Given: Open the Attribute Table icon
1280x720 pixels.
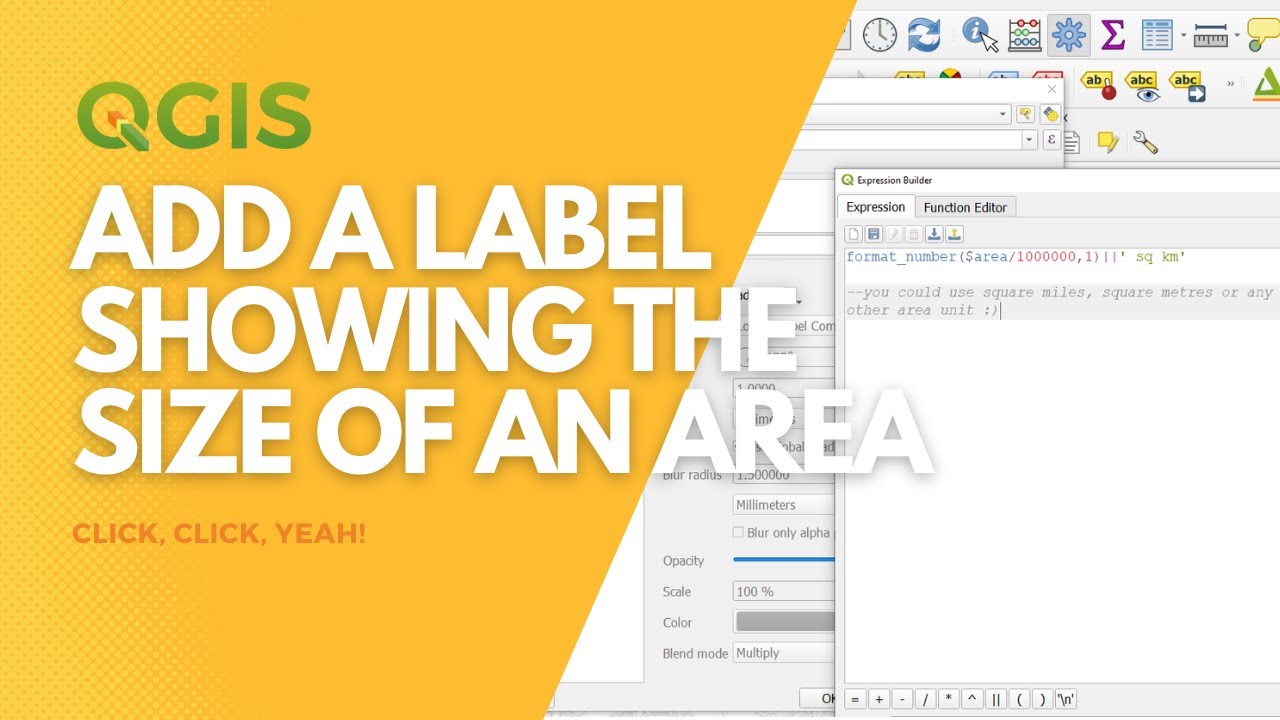Looking at the screenshot, I should pyautogui.click(x=1156, y=35).
